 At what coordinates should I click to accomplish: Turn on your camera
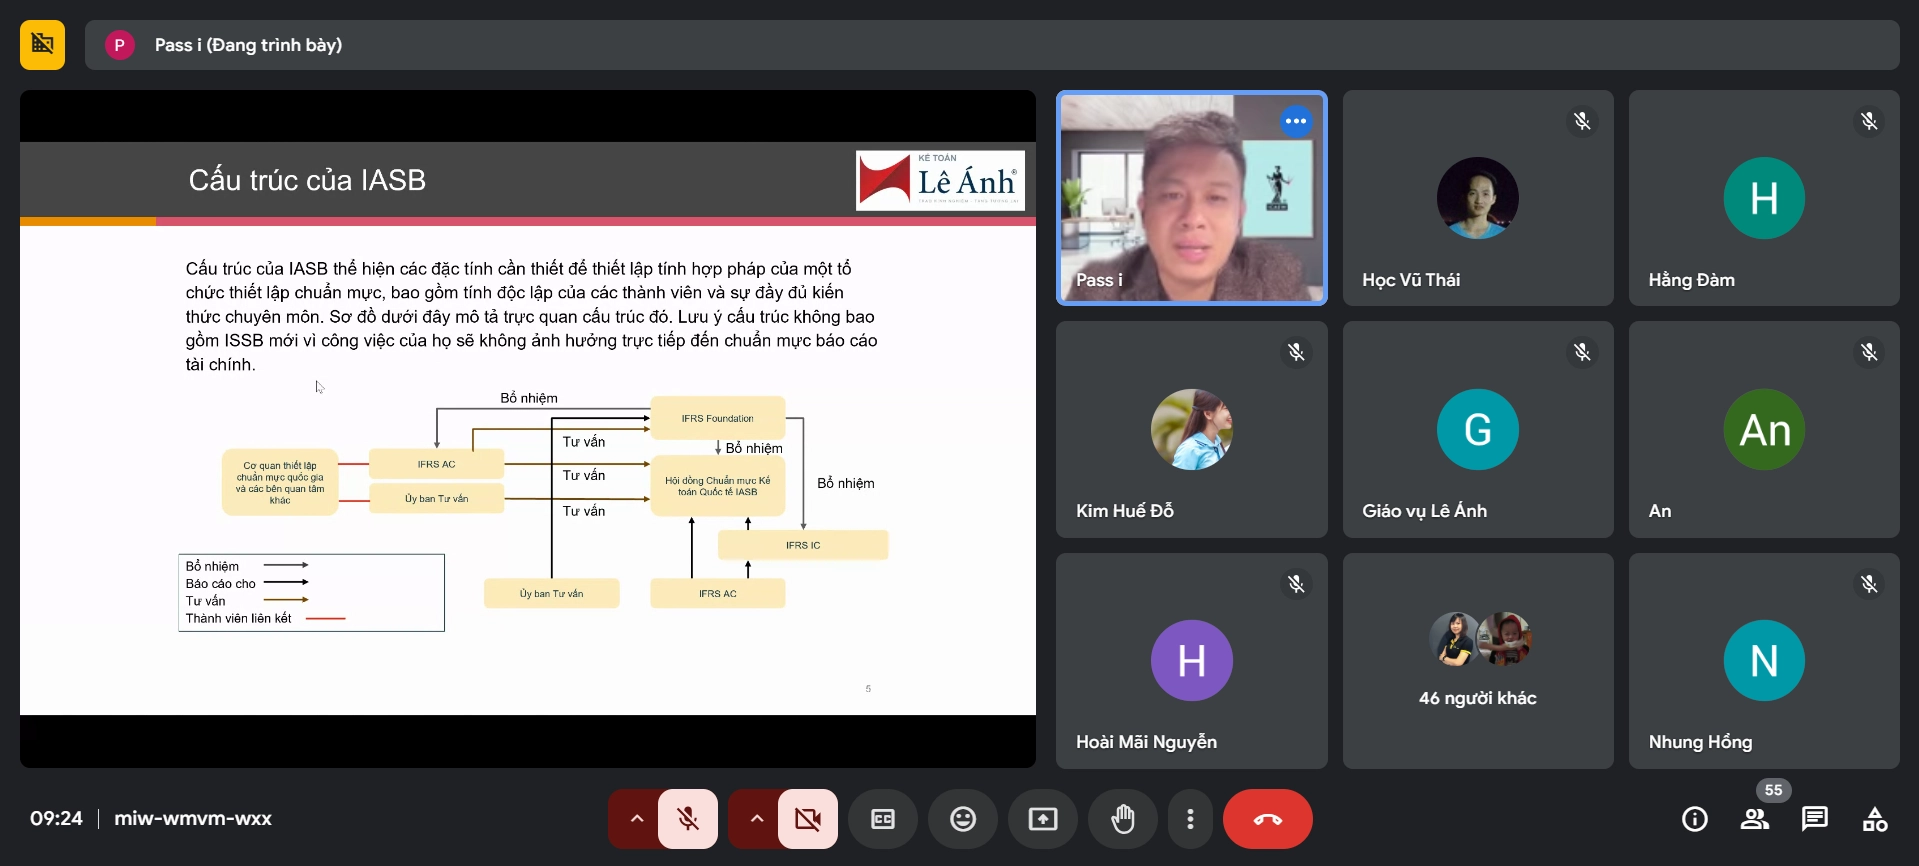point(807,819)
